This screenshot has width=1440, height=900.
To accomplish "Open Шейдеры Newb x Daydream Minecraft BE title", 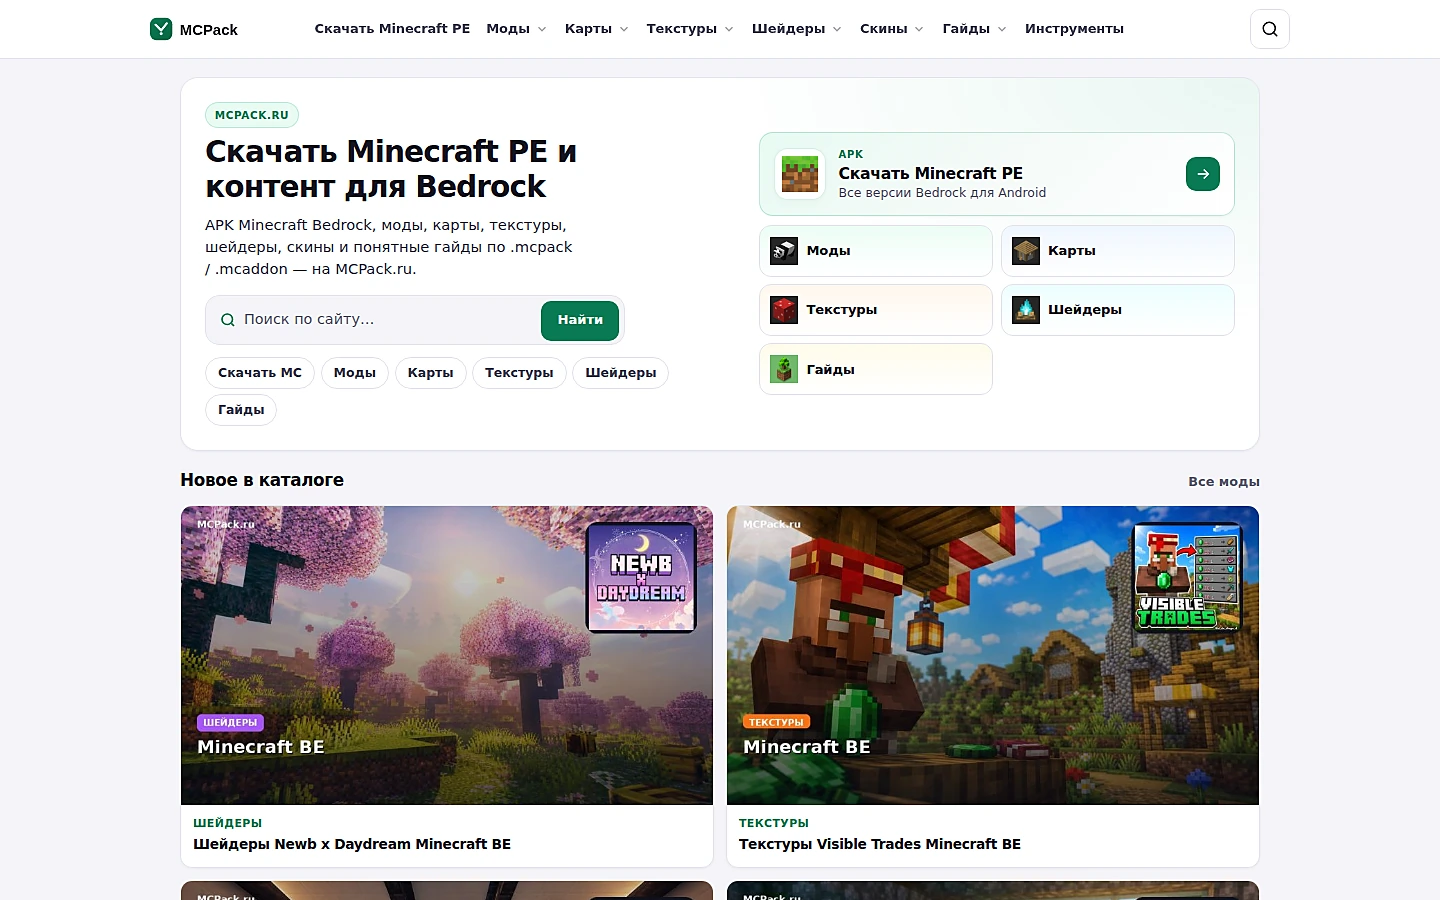I will click(x=352, y=844).
